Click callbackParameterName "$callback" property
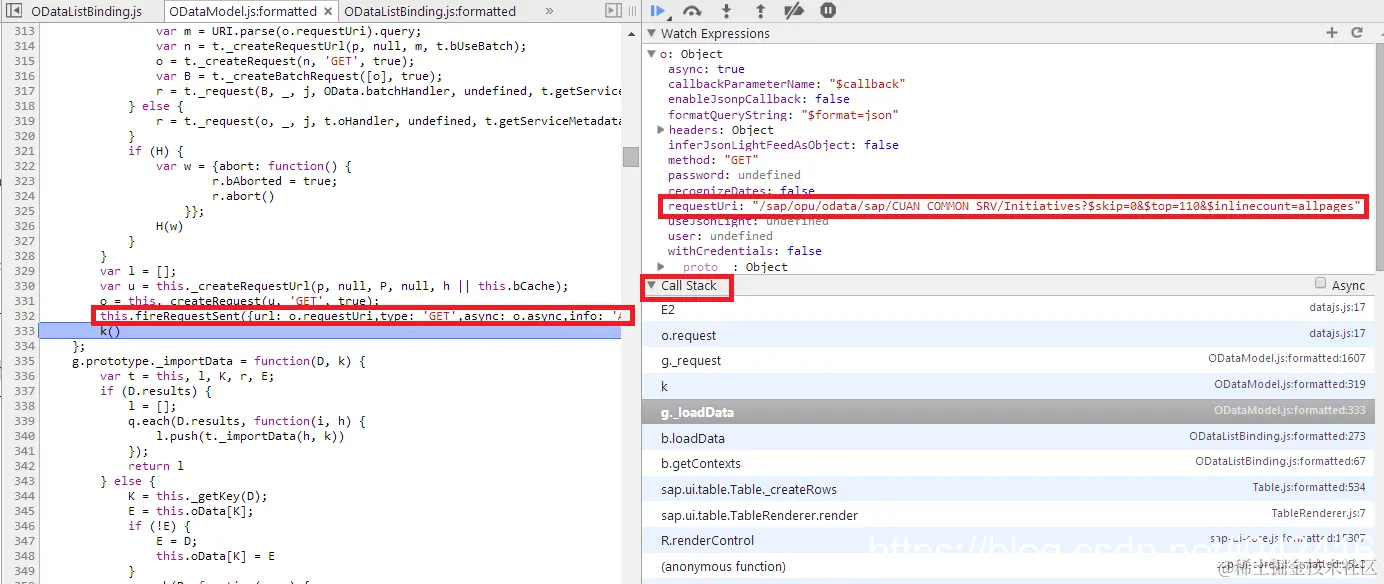 tap(786, 84)
